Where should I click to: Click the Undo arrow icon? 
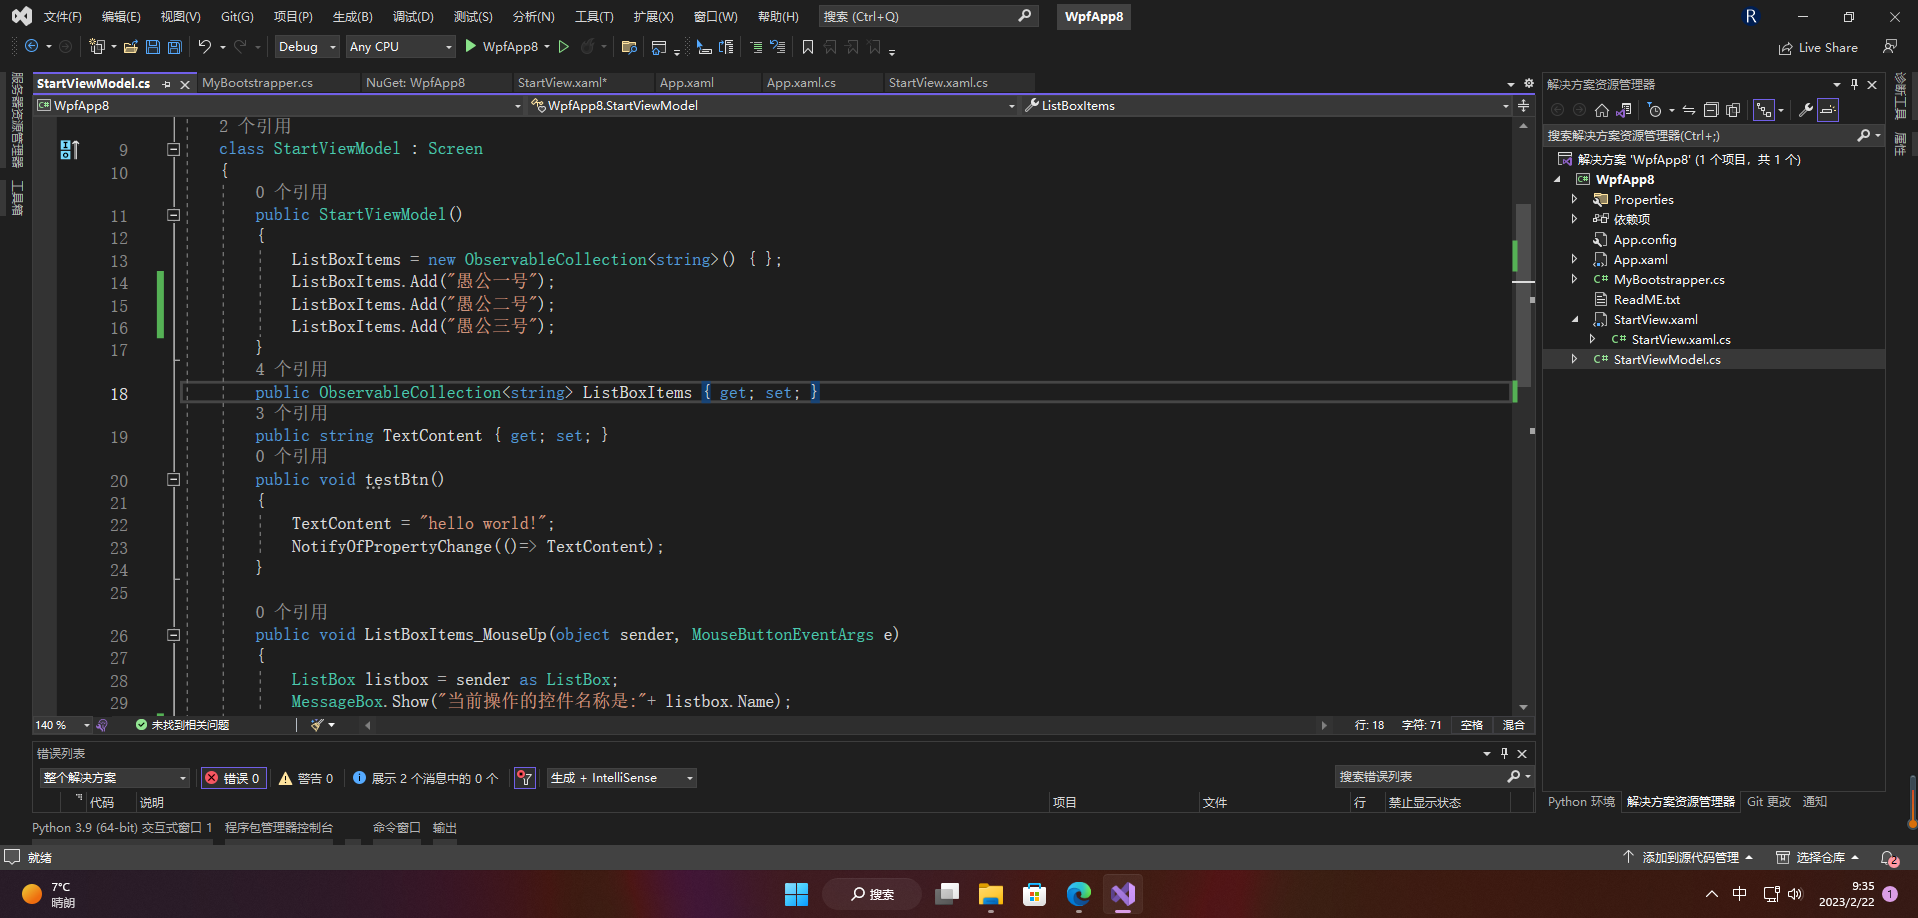pyautogui.click(x=204, y=47)
